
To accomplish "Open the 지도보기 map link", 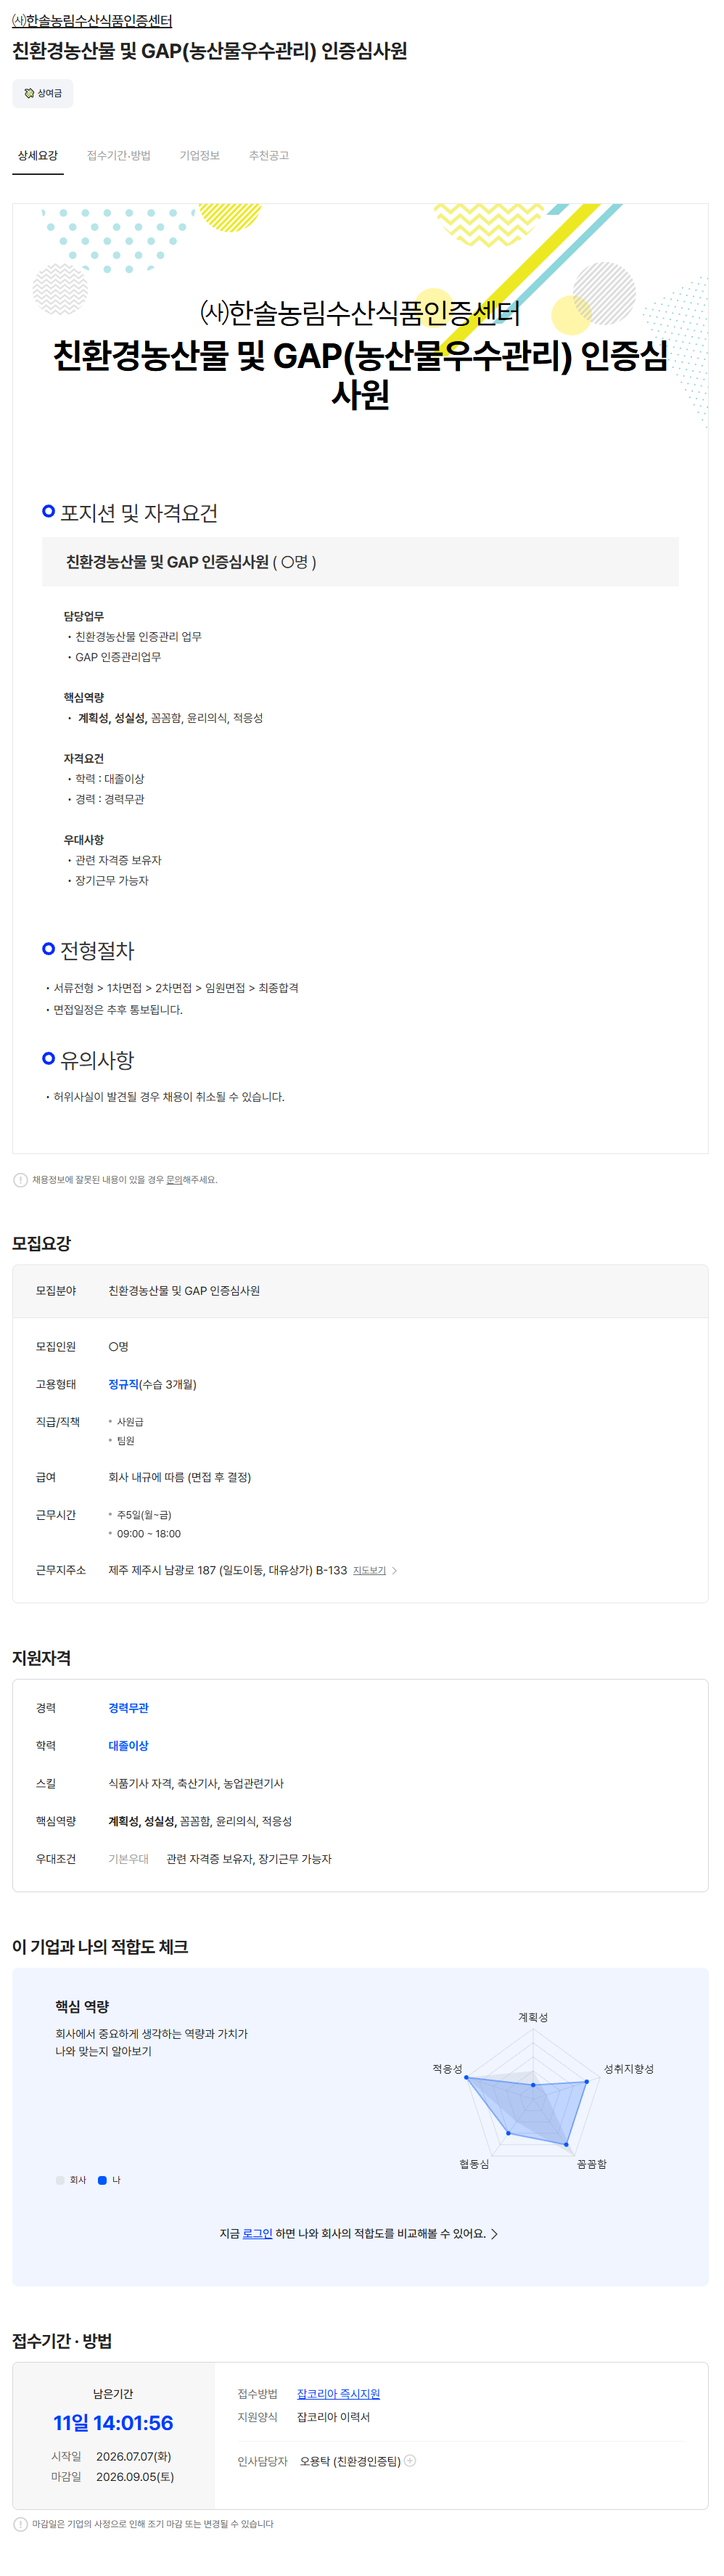I will coord(370,1571).
